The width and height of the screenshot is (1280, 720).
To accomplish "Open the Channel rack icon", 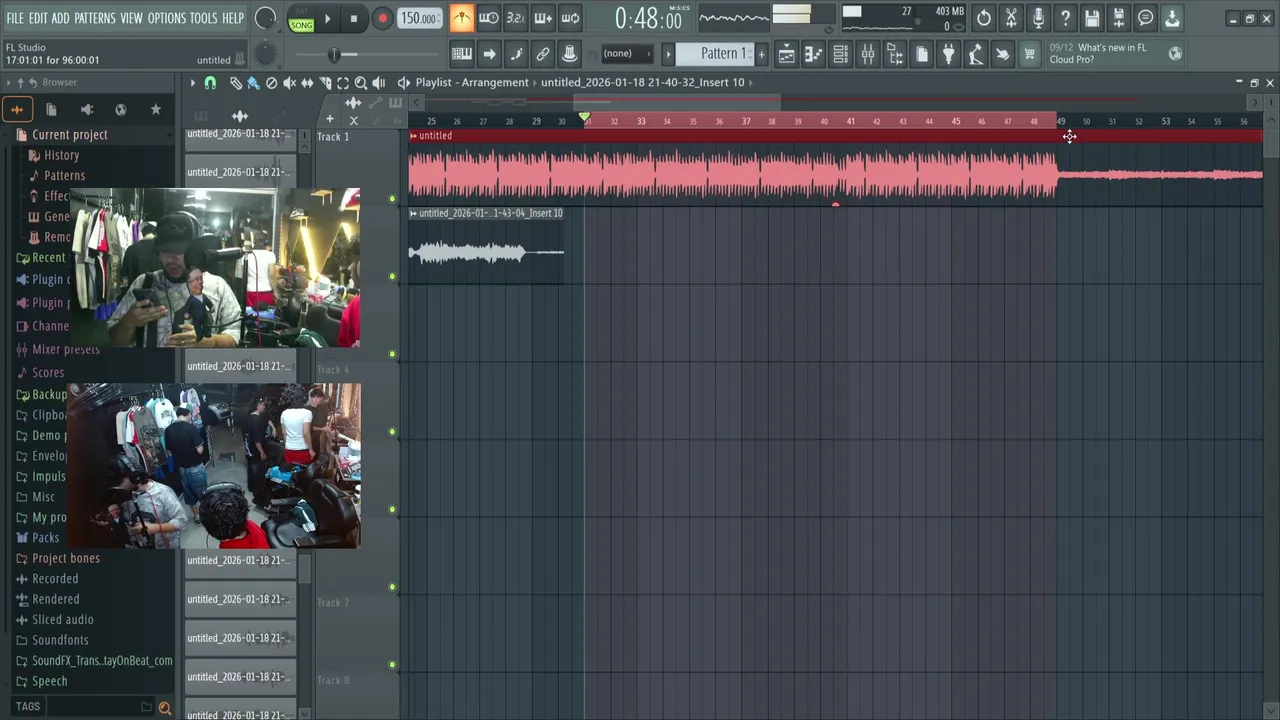I will [x=841, y=54].
